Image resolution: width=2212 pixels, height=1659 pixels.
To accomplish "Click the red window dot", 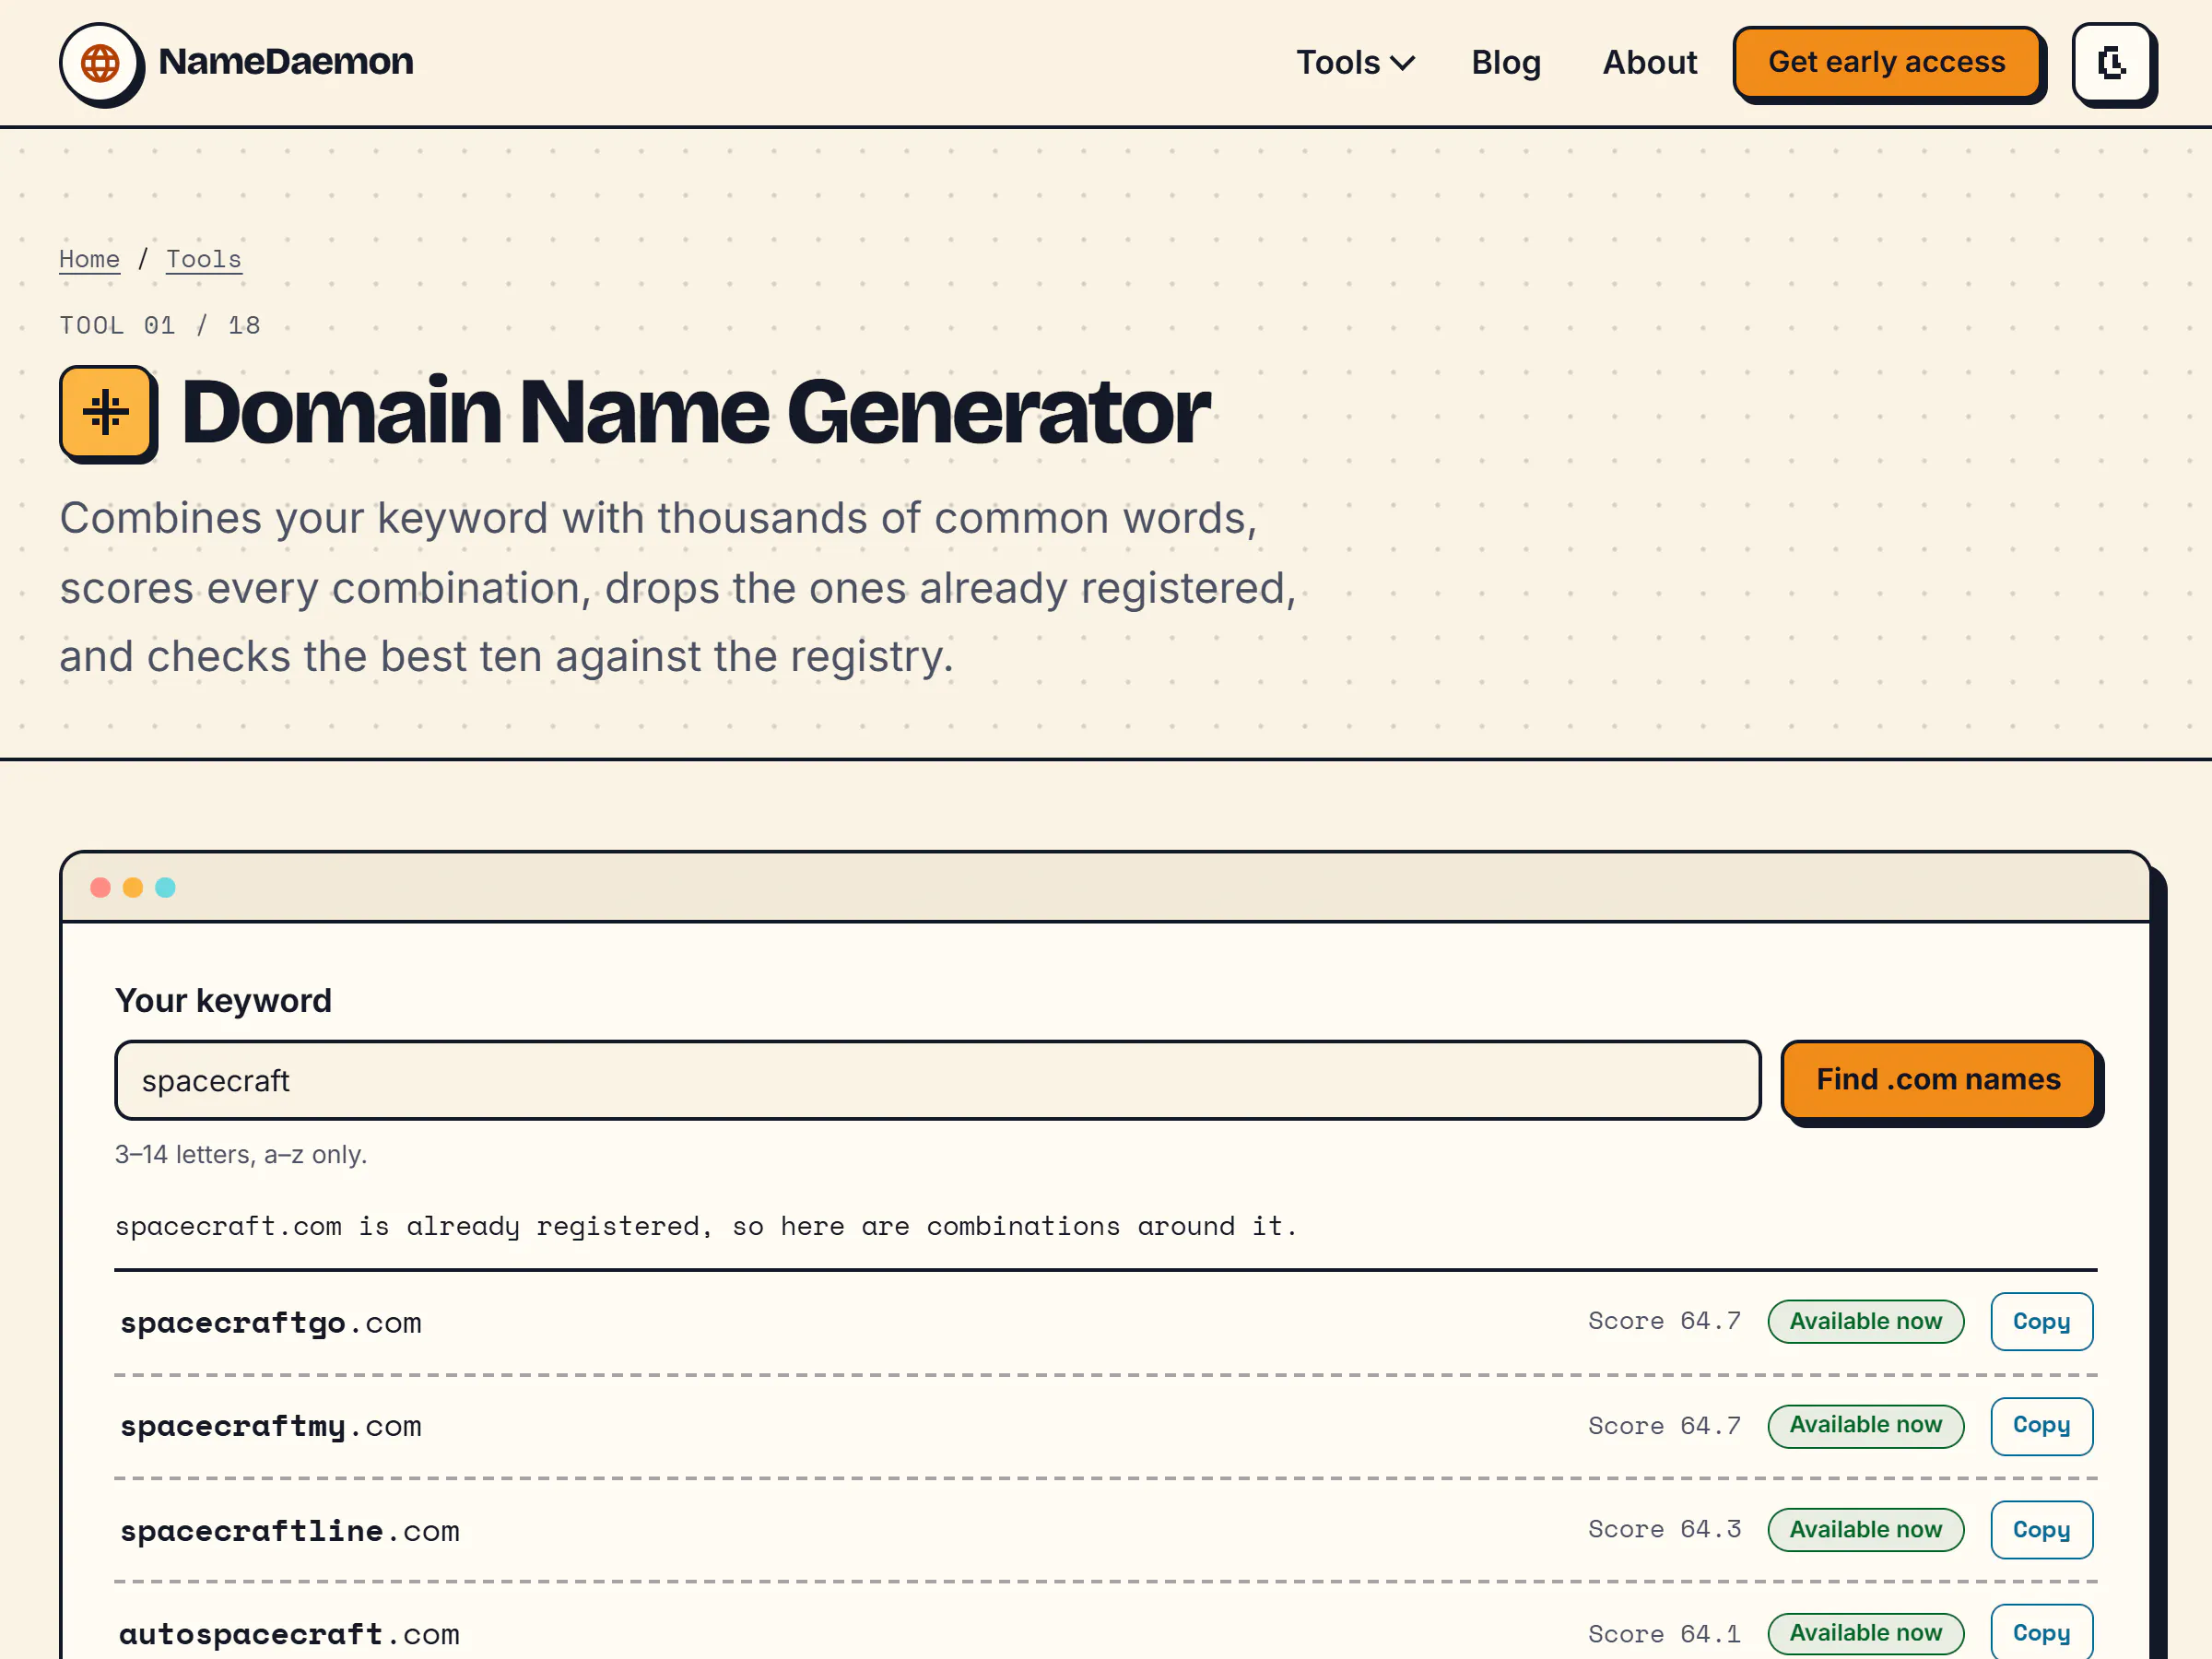I will (x=100, y=887).
